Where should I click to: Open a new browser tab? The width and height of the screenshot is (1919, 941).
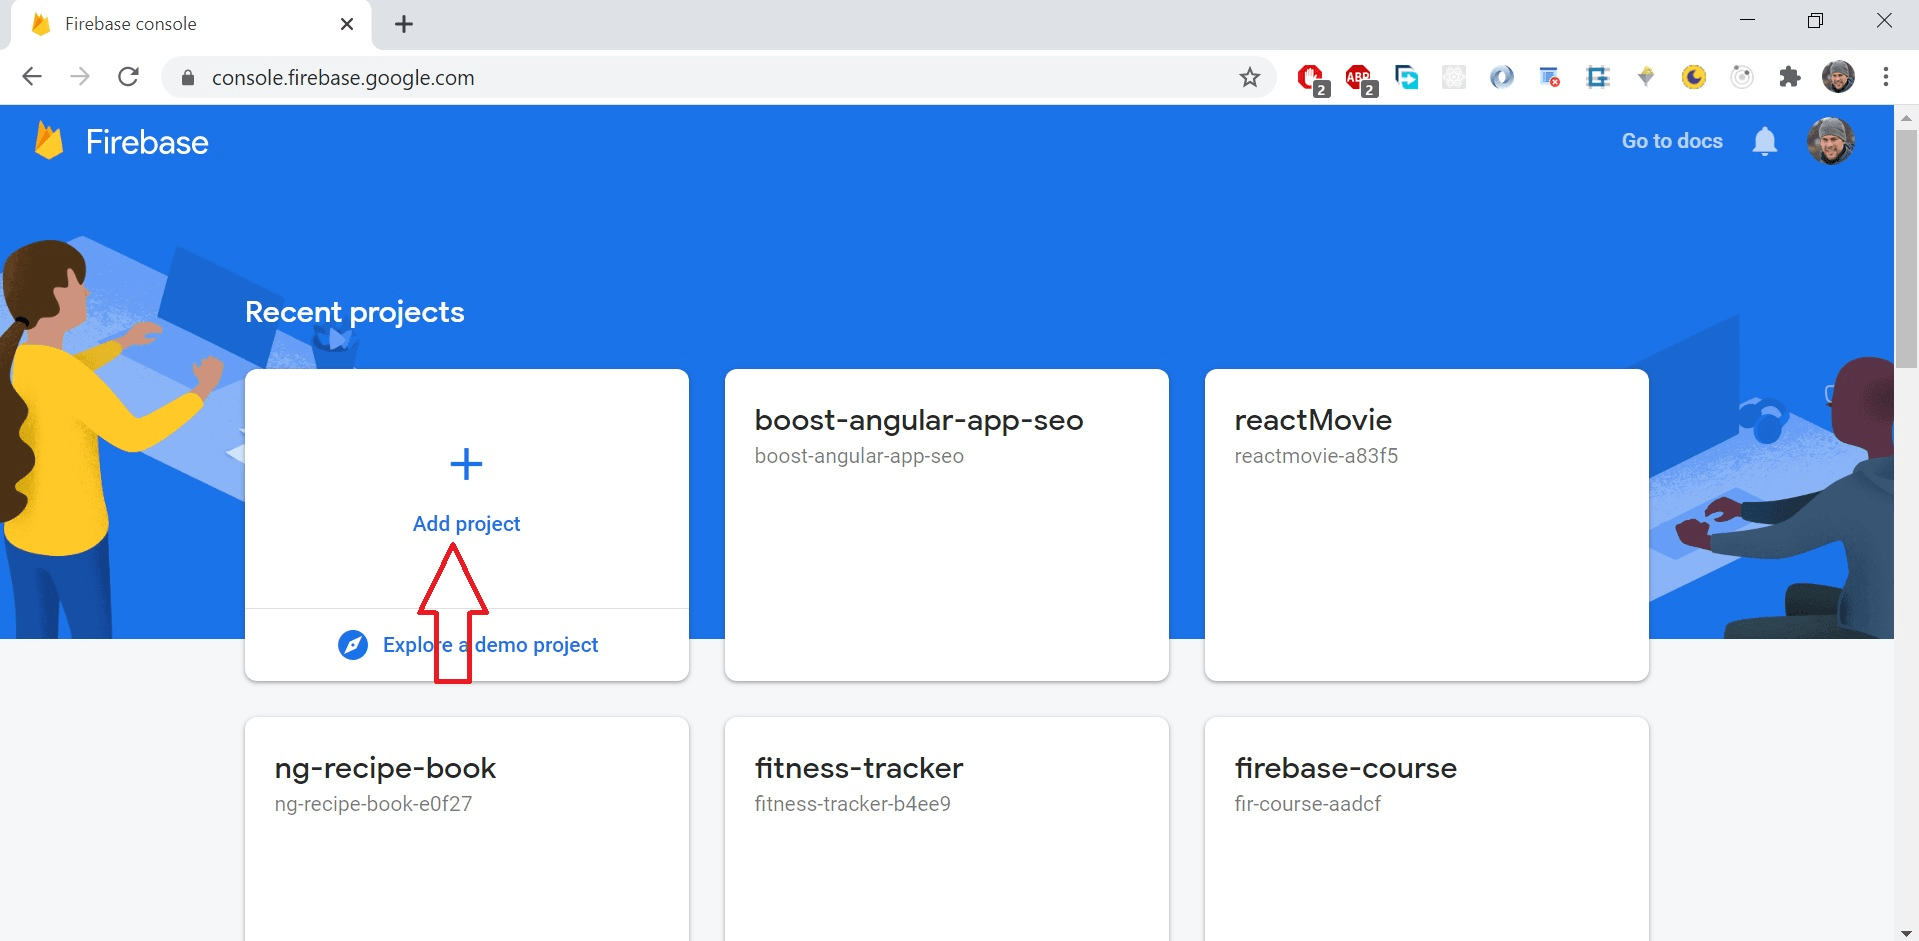(x=404, y=23)
